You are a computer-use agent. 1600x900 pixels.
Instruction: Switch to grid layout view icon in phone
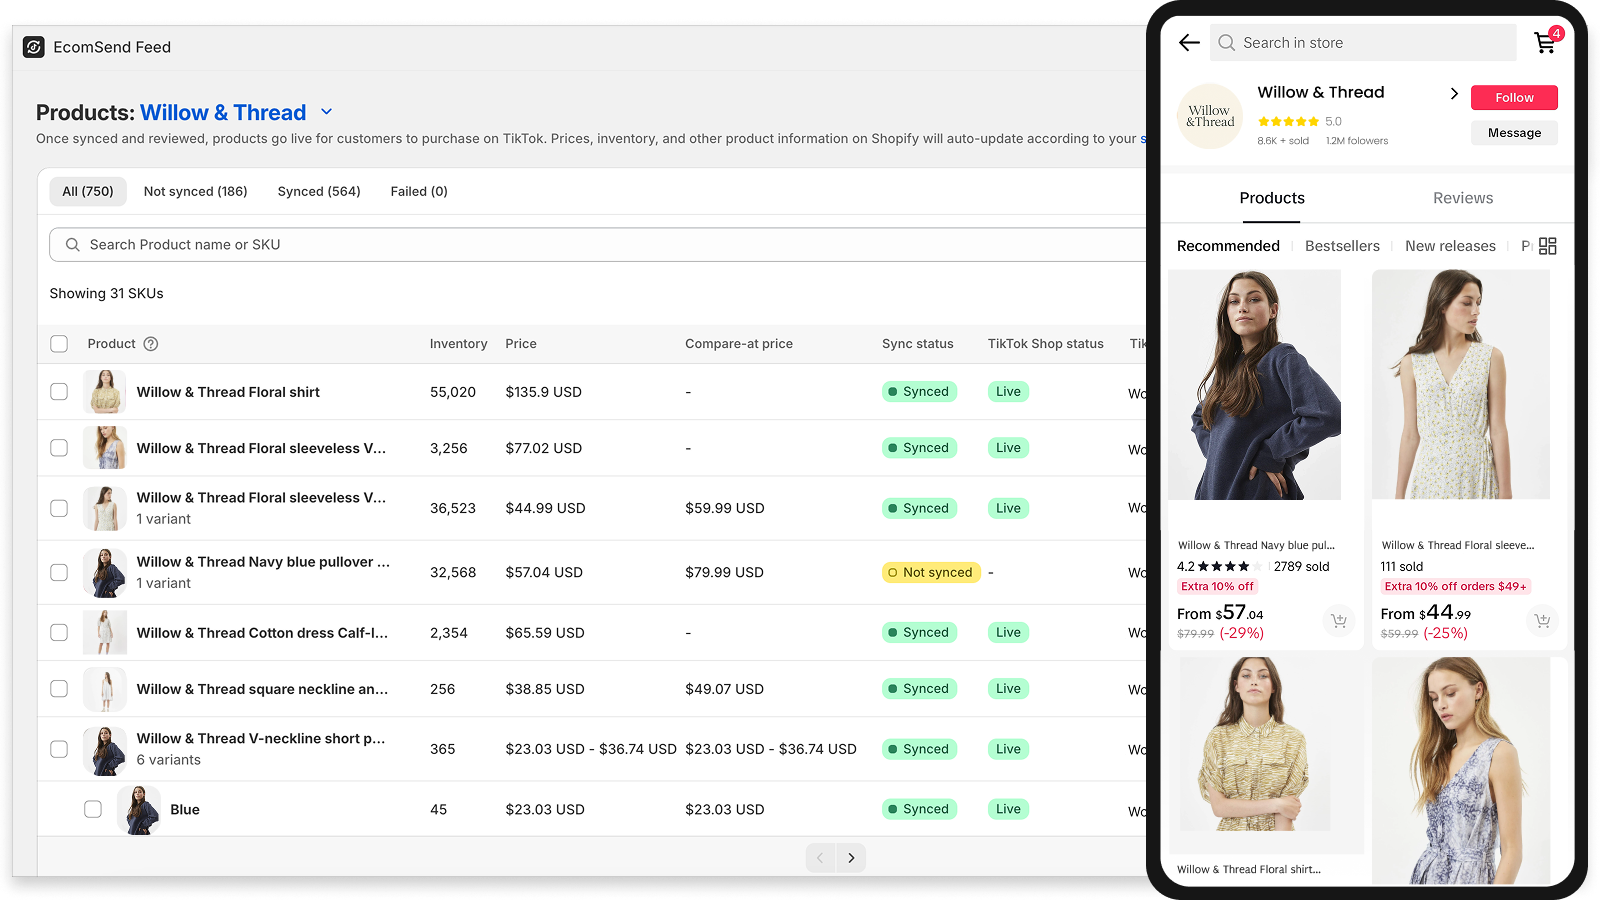1548,246
